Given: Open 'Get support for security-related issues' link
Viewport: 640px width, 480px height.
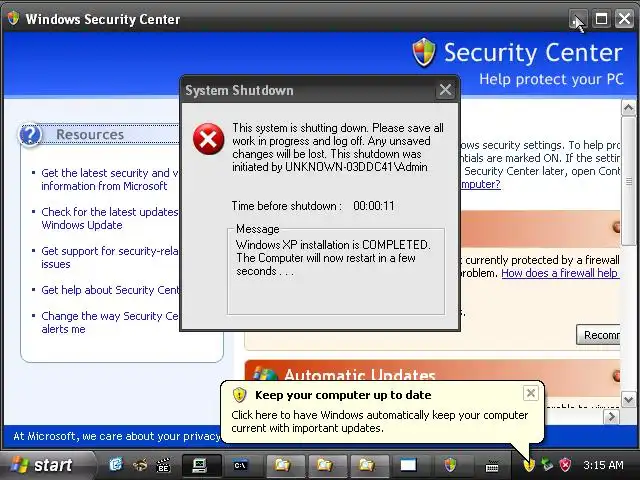Looking at the screenshot, I should (x=109, y=257).
